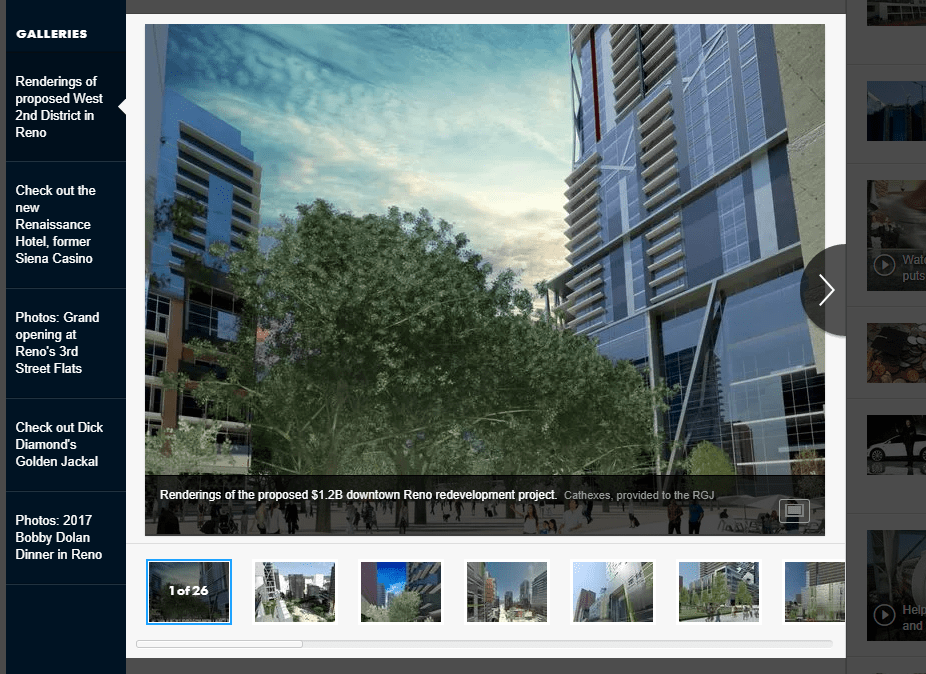Select the "Renderings of proposed West 2nd District" gallery
Viewport: 926px width, 674px height.
click(58, 107)
